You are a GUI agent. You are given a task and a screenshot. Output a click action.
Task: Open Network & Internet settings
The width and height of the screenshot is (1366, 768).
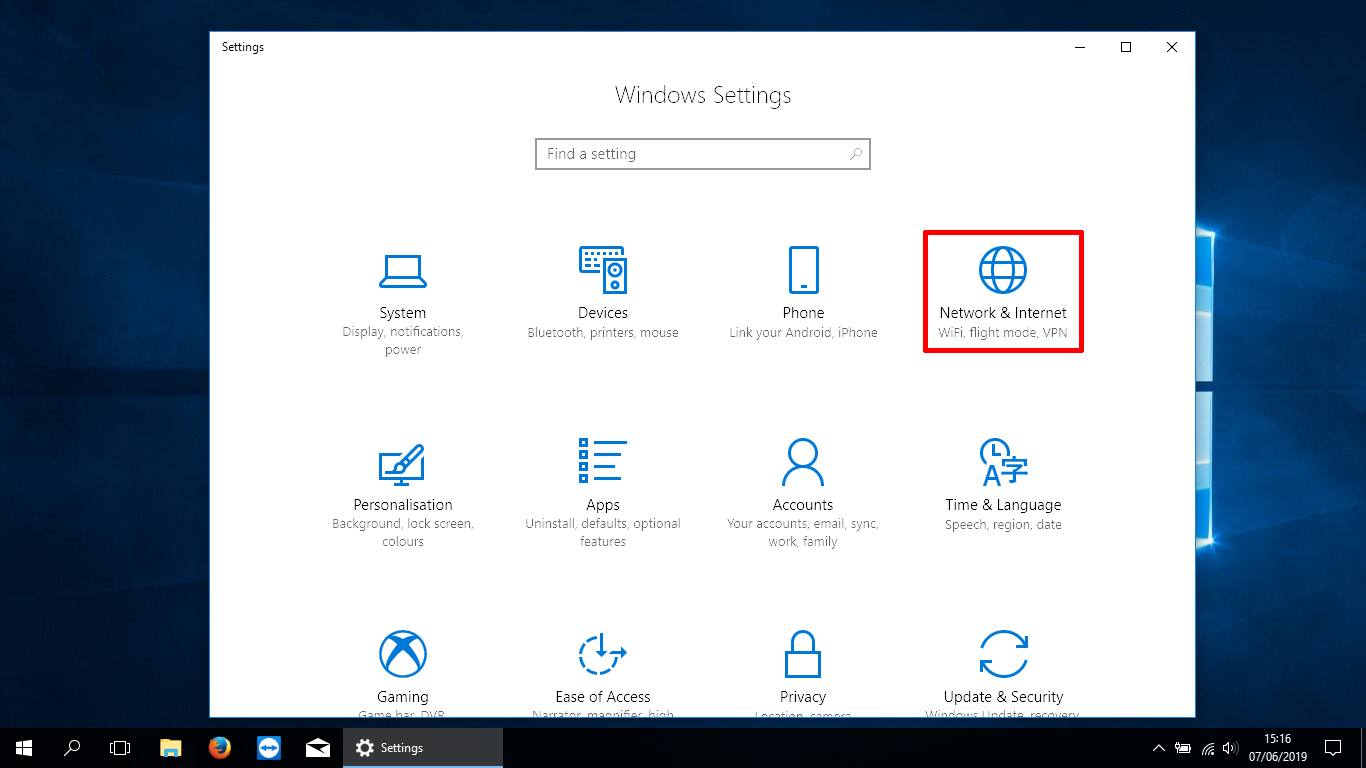point(1003,292)
